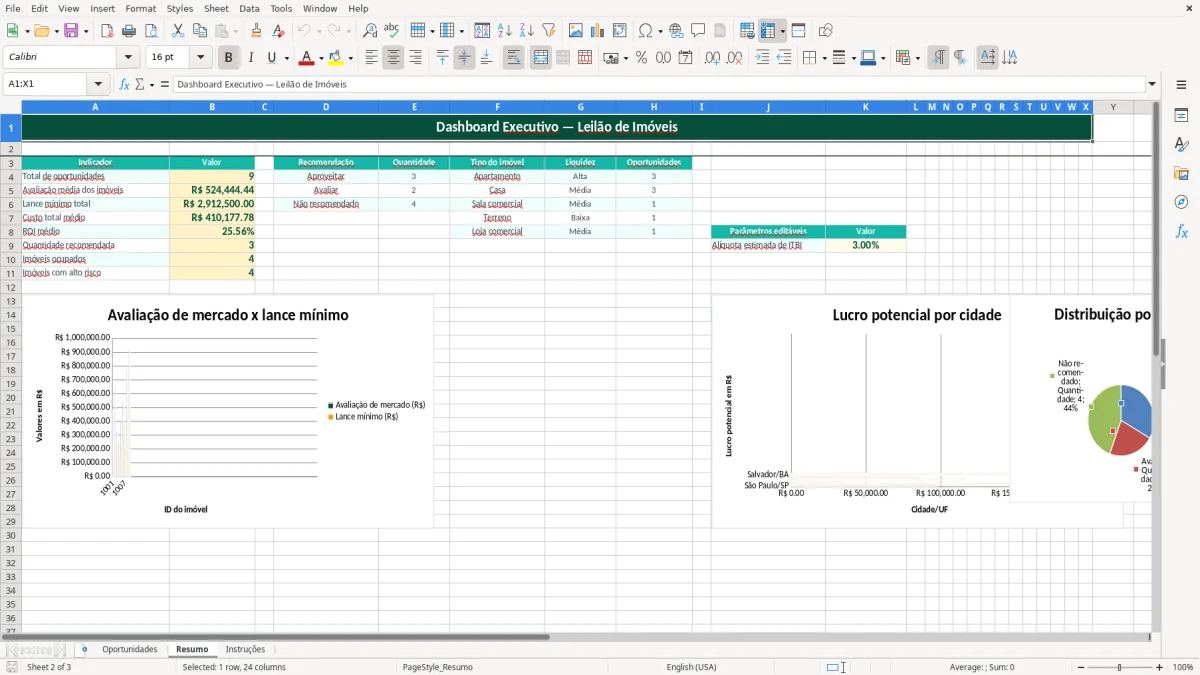The width and height of the screenshot is (1200, 675).
Task: Expand the Calibri font name dropdown
Action: tap(127, 58)
